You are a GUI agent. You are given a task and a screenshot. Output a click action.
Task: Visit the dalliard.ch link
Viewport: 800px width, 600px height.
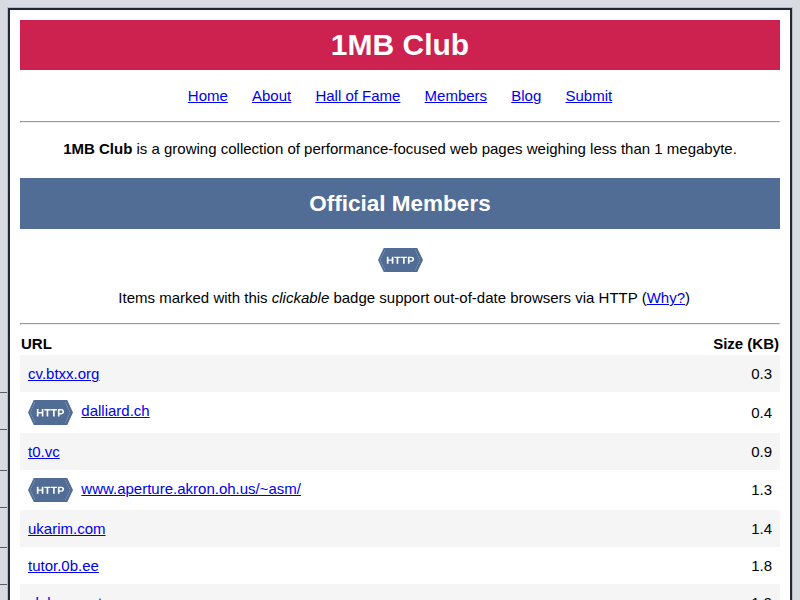pyautogui.click(x=115, y=411)
